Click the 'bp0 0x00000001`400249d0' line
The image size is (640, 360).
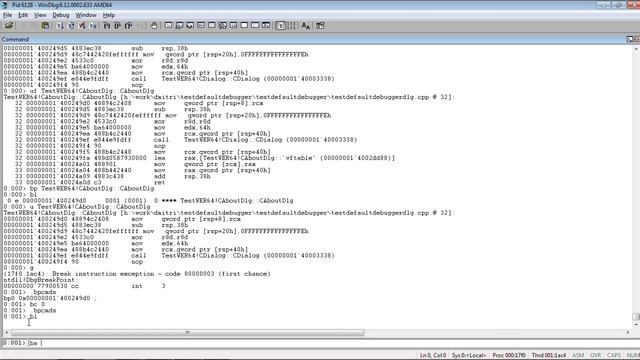click(50, 298)
